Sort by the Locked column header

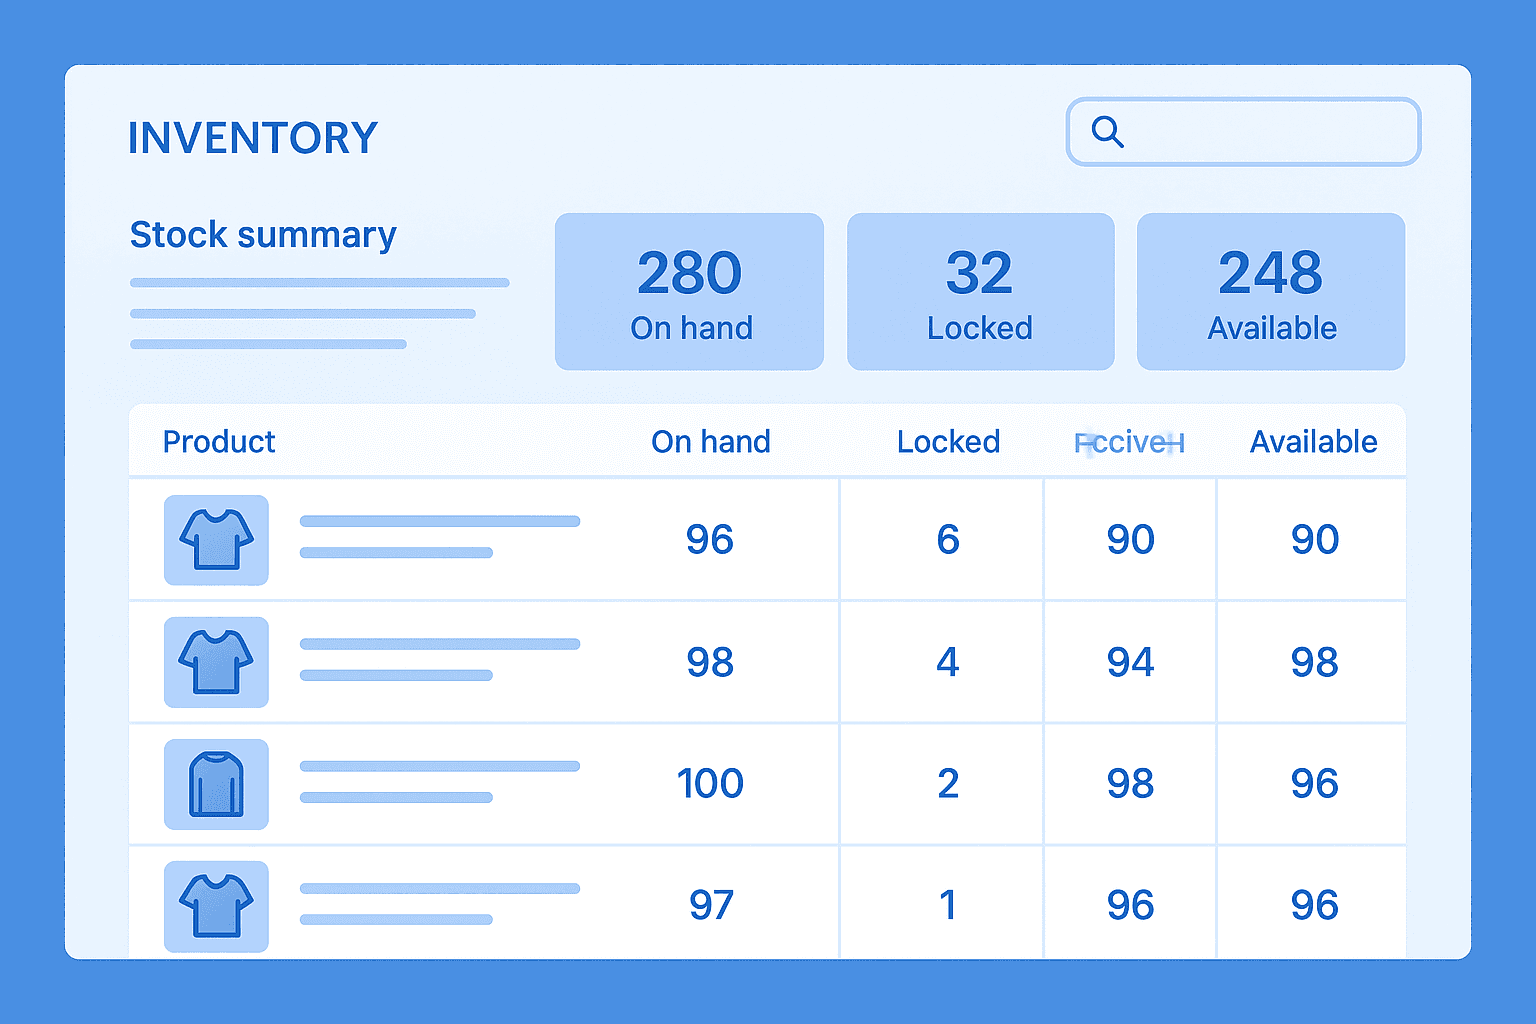pos(948,442)
